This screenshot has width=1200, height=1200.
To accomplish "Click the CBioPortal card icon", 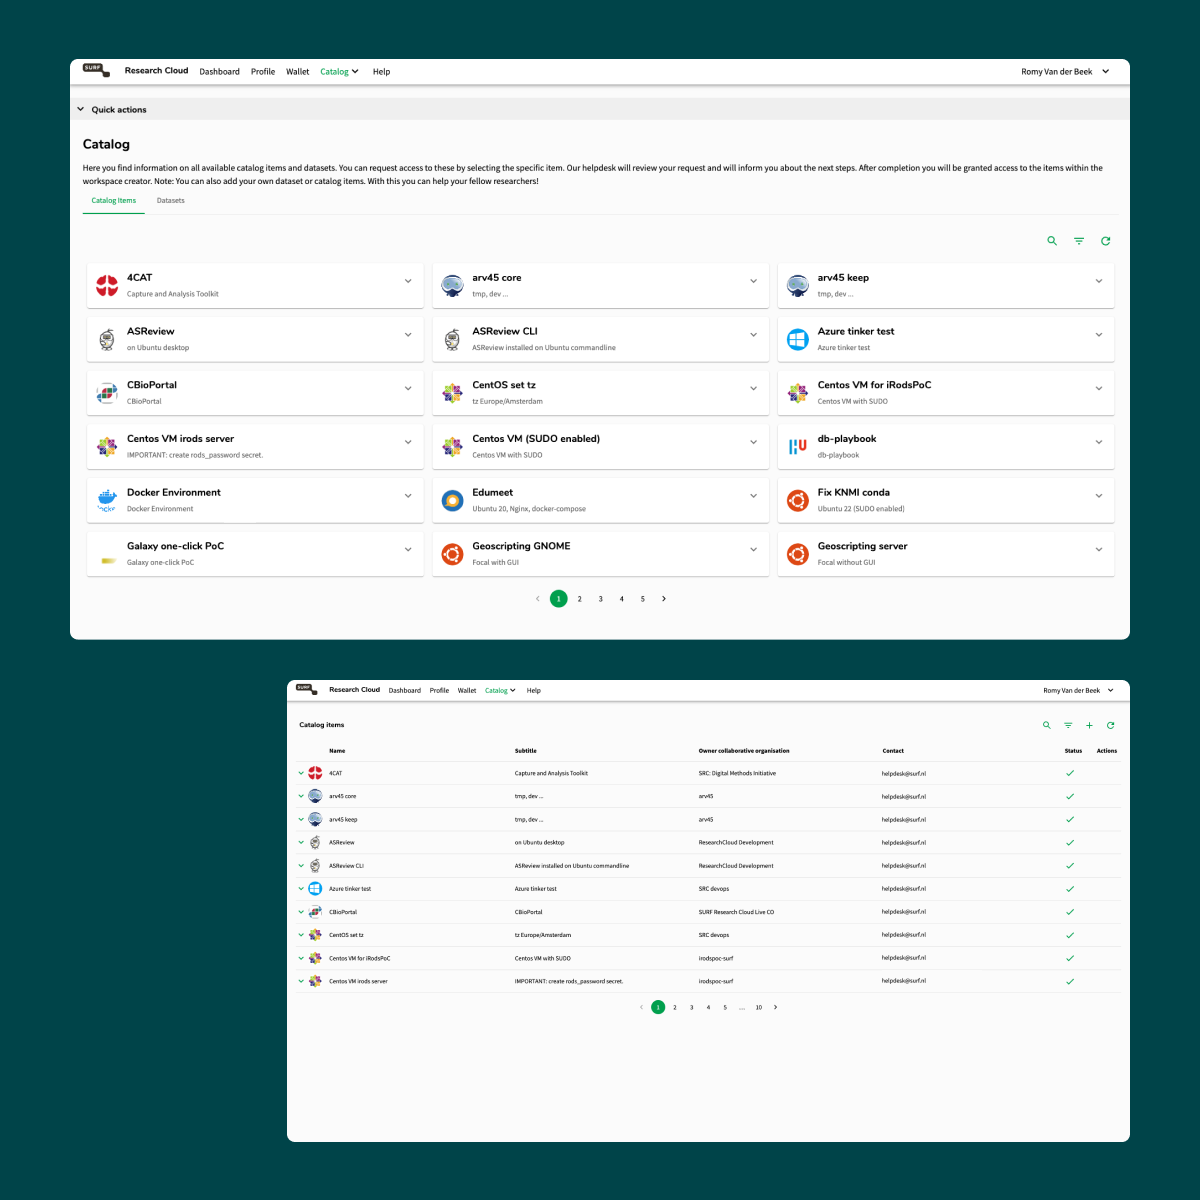I will [107, 393].
